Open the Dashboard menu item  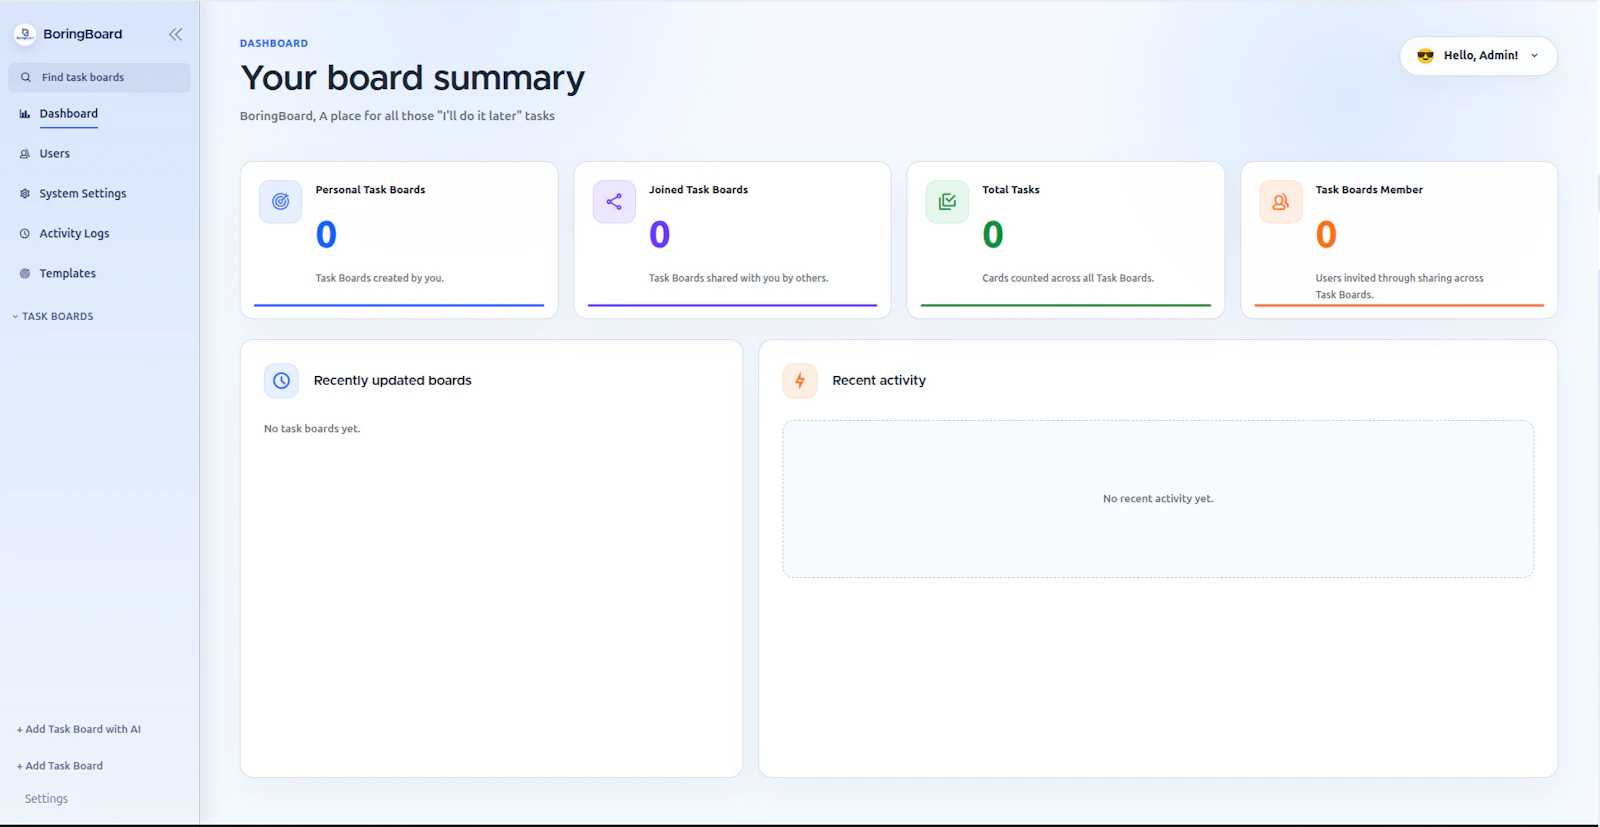69,114
